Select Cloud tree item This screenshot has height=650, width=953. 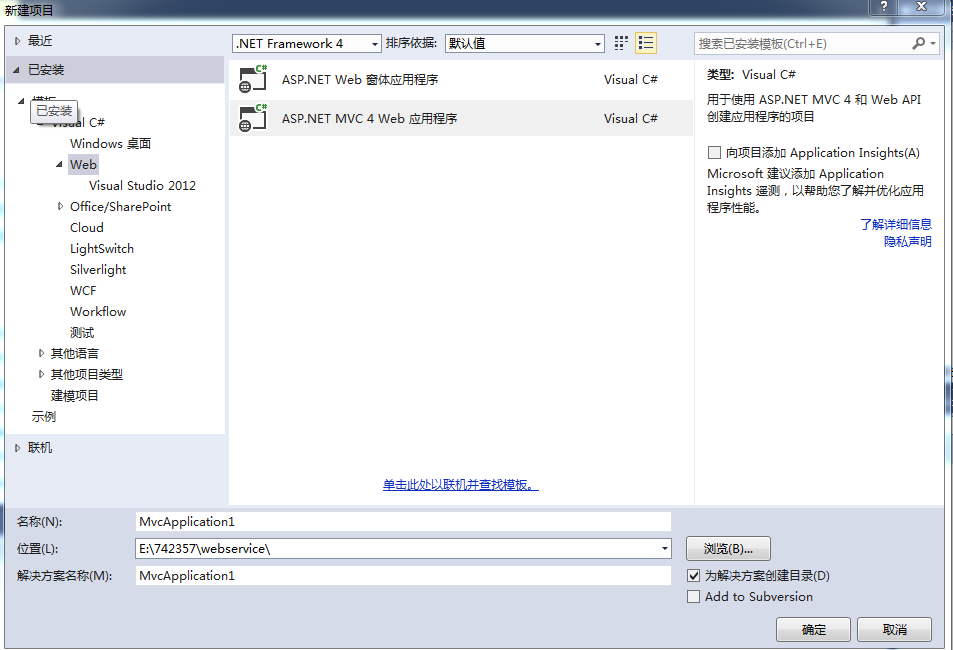(x=86, y=227)
